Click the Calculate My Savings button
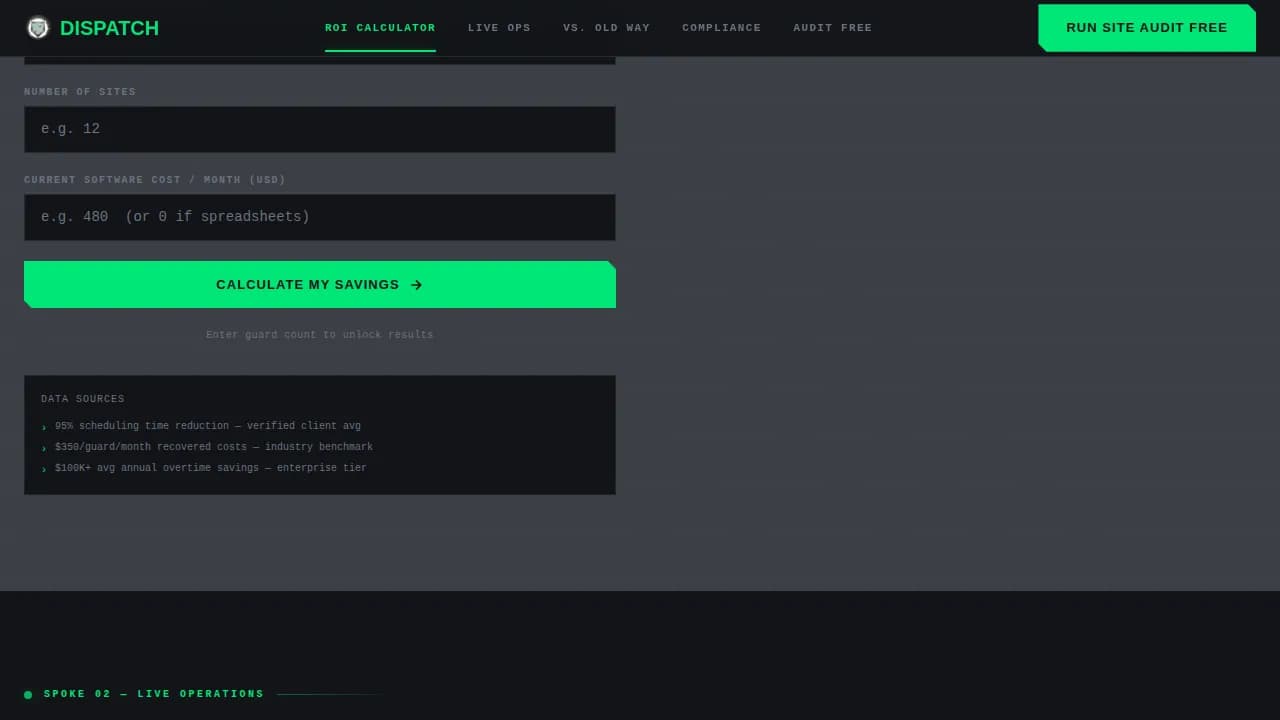This screenshot has height=720, width=1280. 320,285
